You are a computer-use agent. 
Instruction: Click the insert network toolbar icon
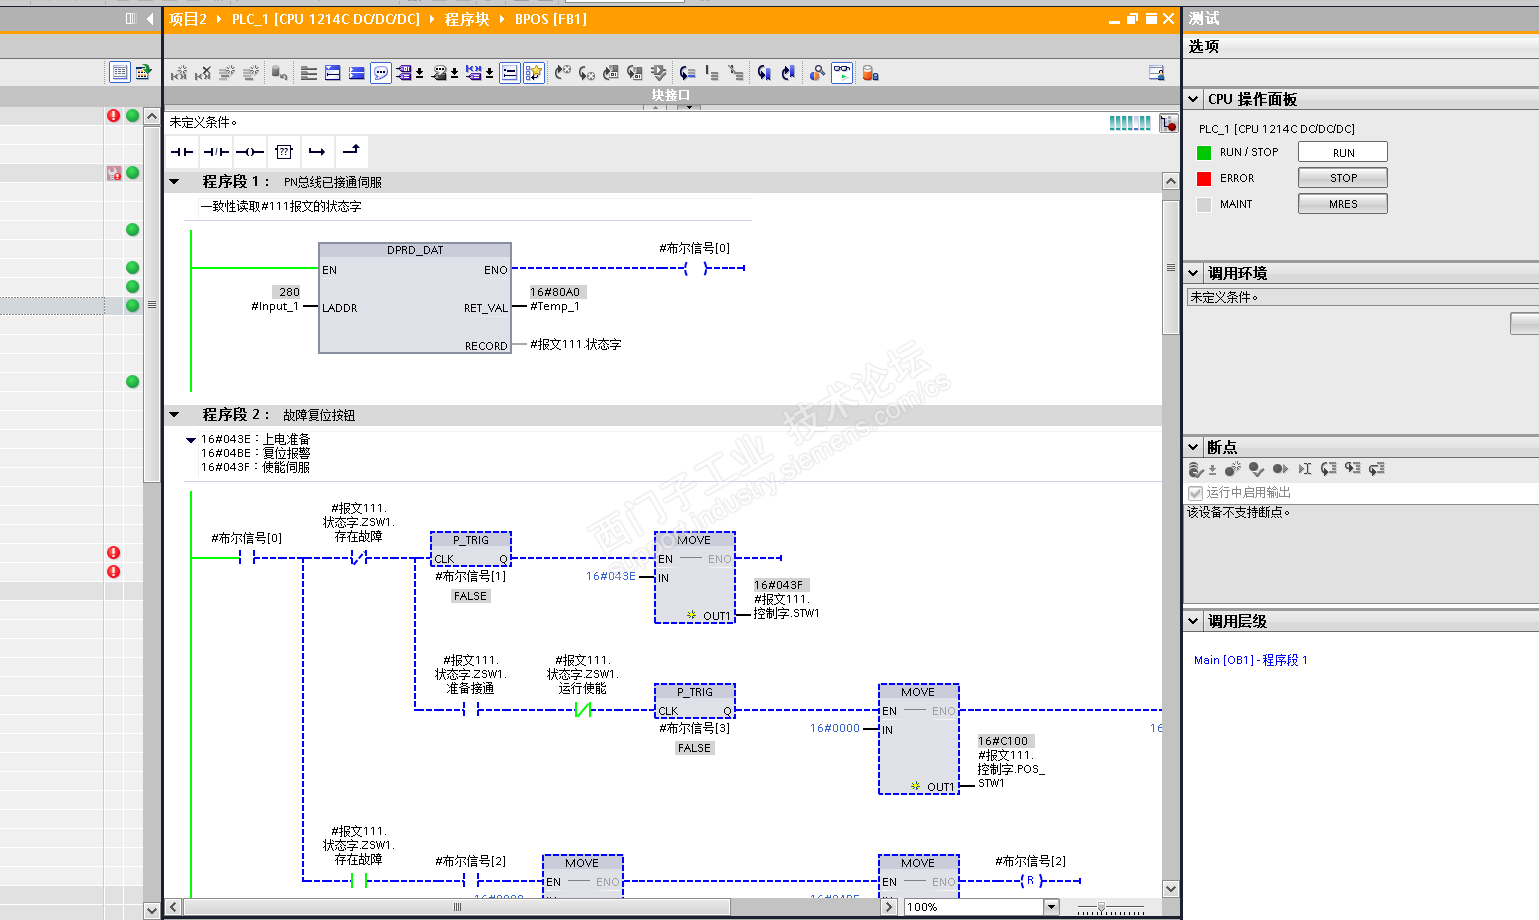point(179,73)
